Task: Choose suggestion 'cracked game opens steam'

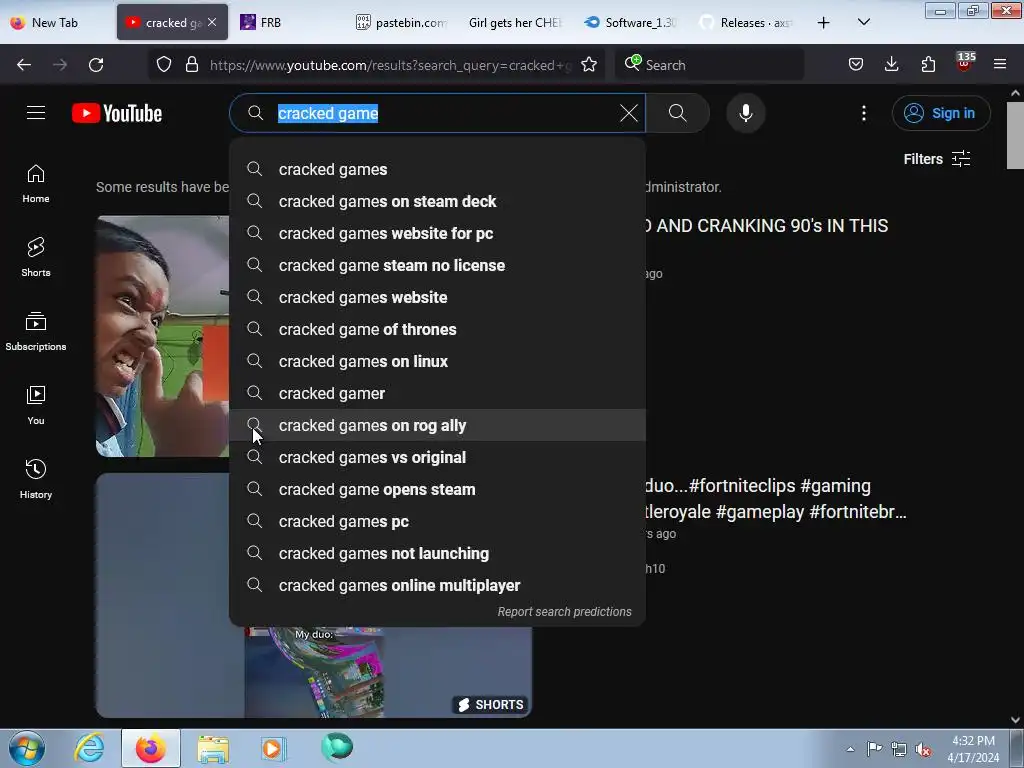Action: 438,489
